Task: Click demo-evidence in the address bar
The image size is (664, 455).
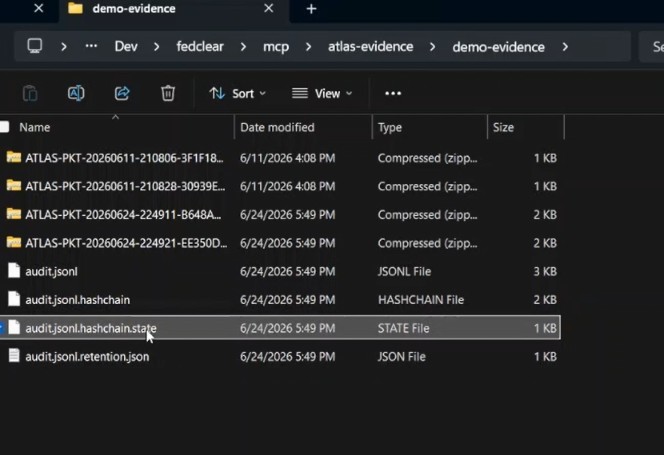Action: click(x=498, y=47)
